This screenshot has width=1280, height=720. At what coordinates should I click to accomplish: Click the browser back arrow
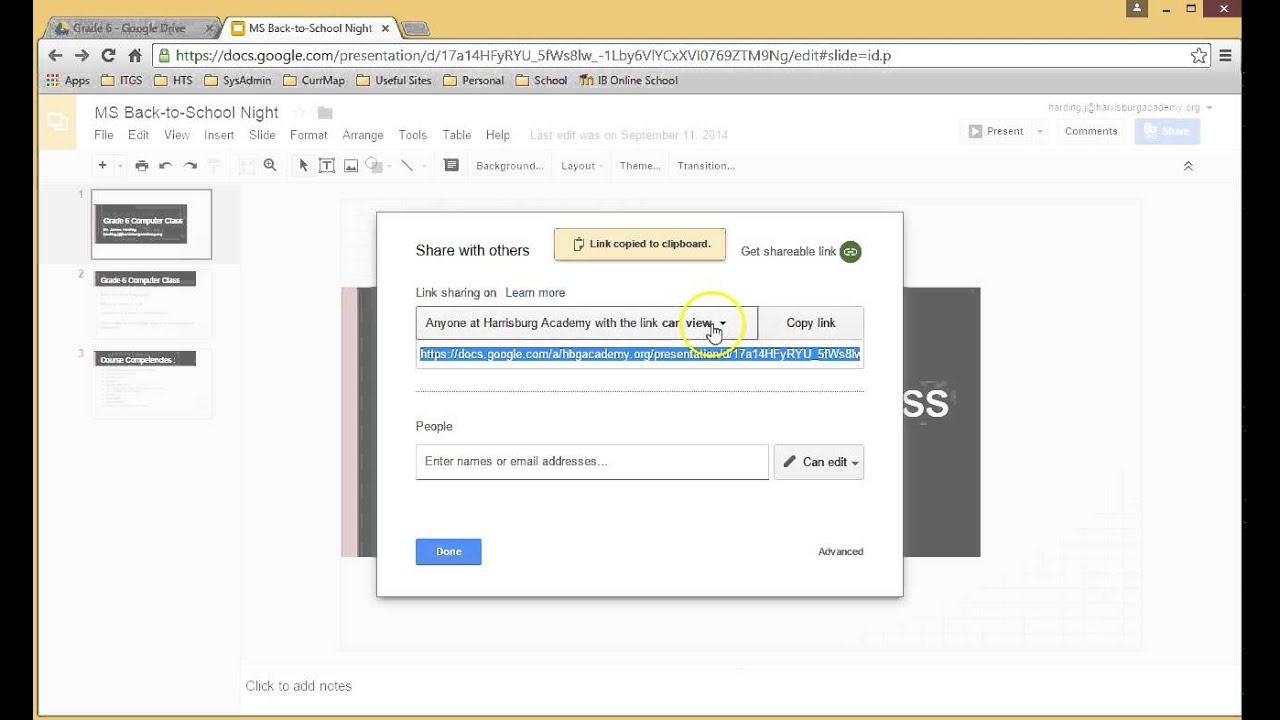55,56
